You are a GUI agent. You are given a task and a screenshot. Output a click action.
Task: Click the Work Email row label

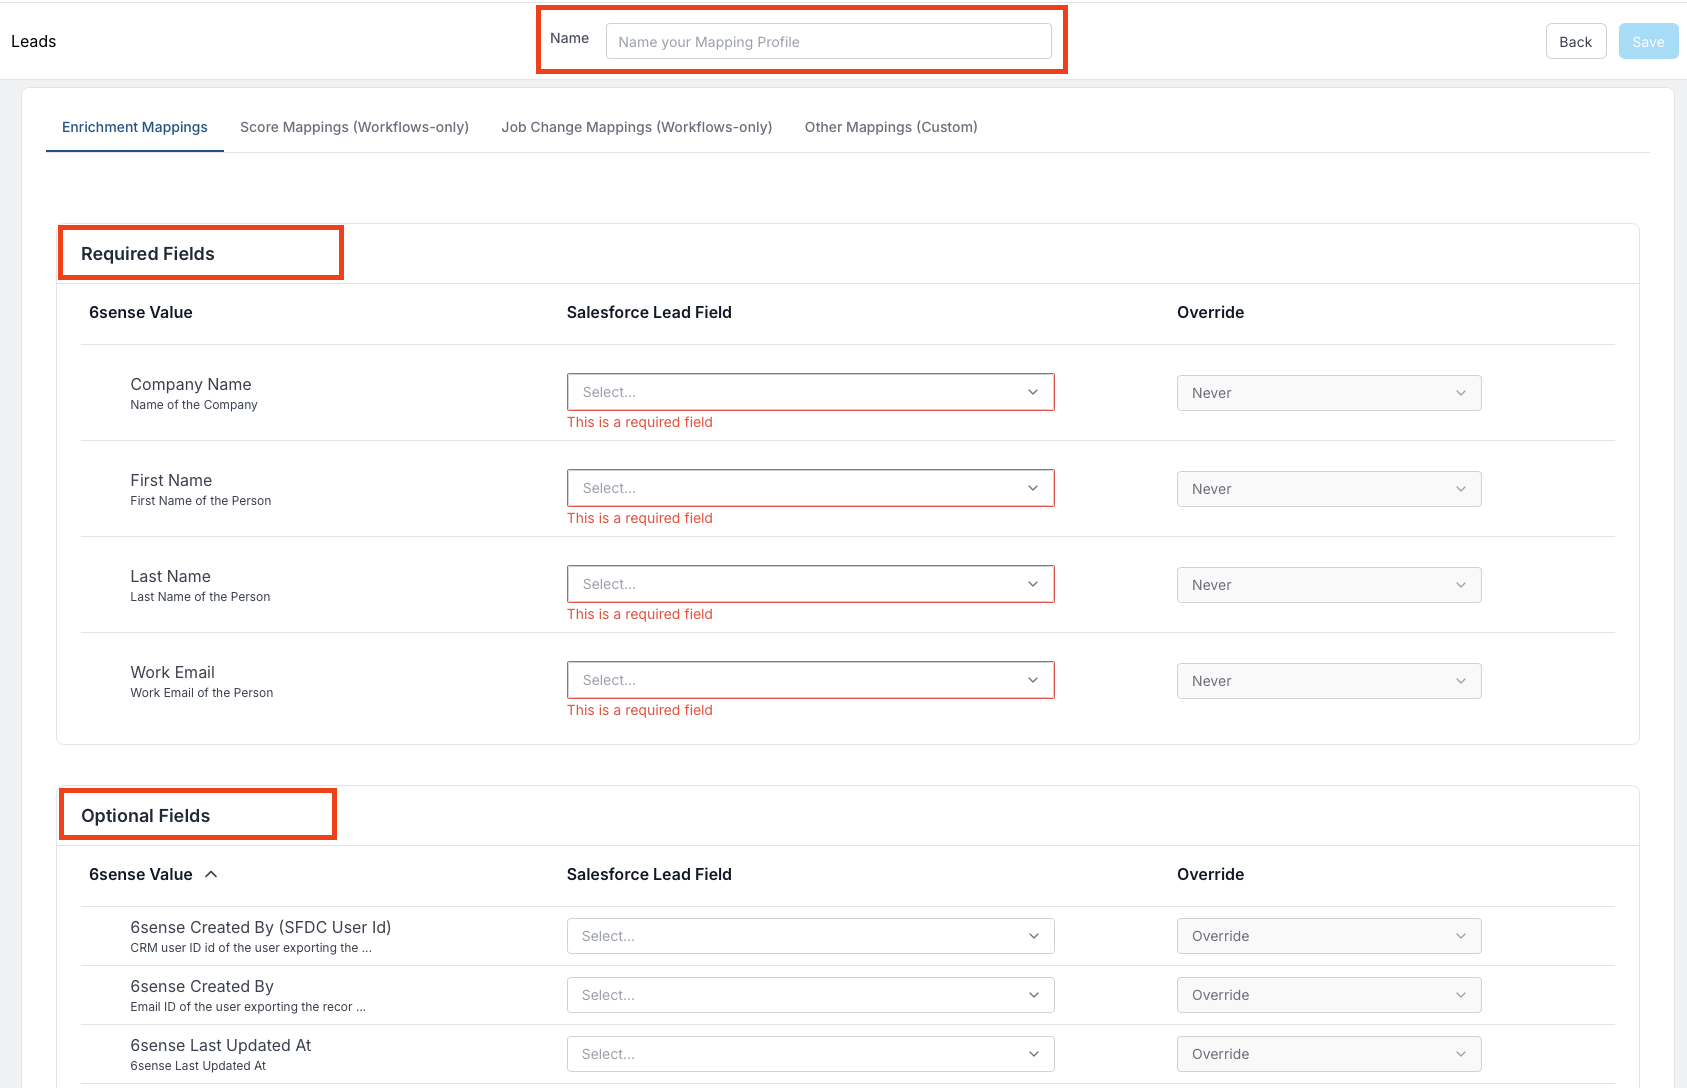172,672
